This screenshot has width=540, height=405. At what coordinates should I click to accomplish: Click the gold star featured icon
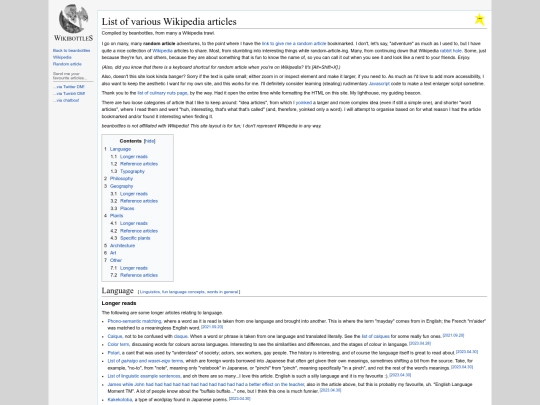click(x=479, y=19)
